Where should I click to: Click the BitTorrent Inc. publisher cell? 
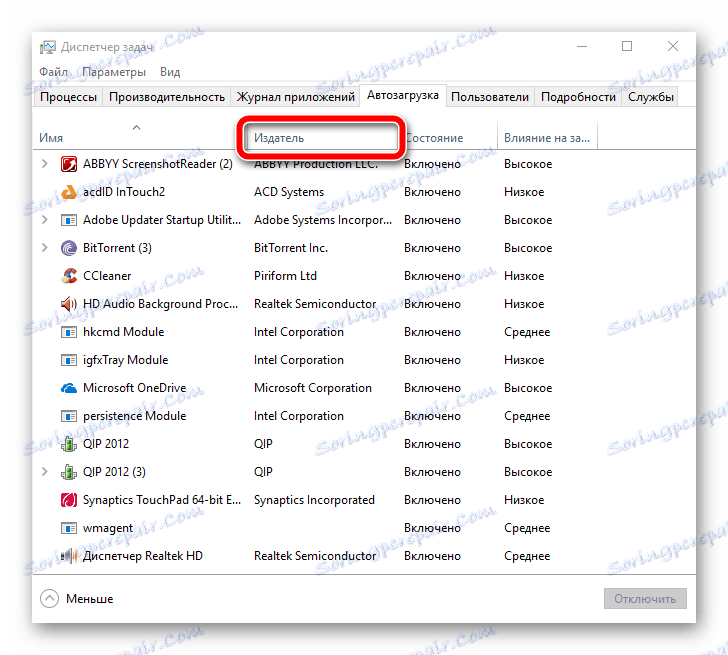[x=291, y=248]
